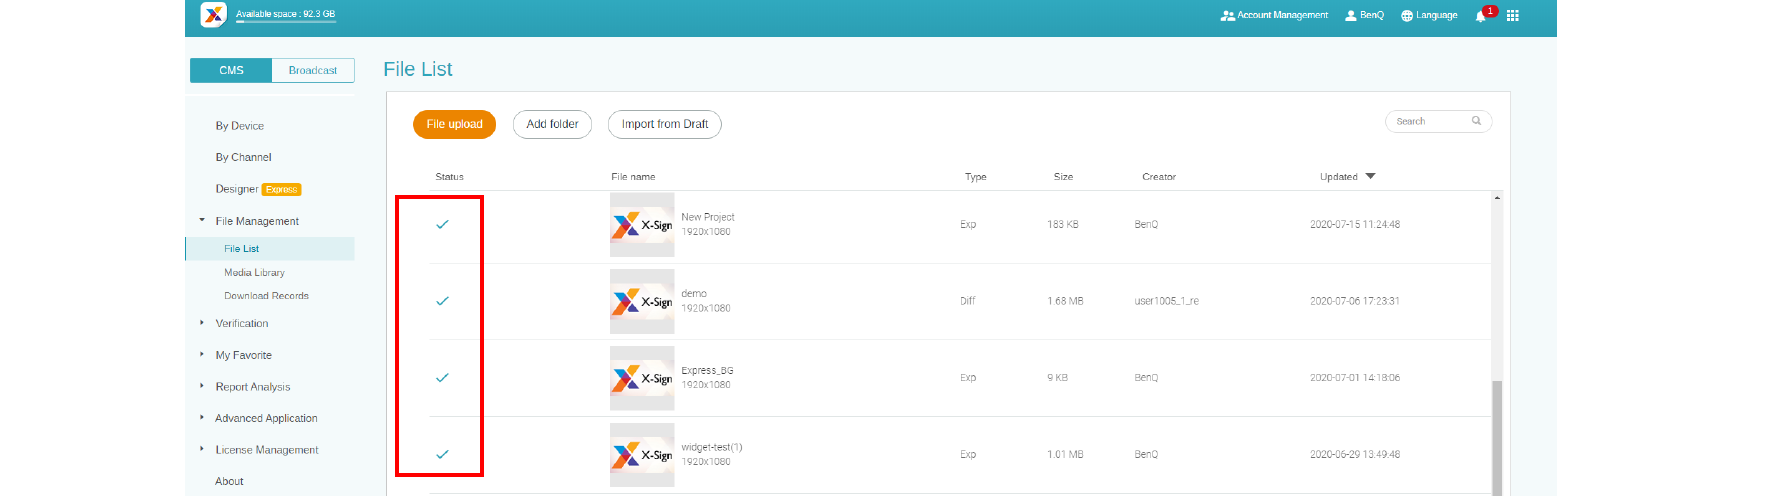Open the apps grid menu
This screenshot has width=1772, height=496.
click(x=1512, y=16)
